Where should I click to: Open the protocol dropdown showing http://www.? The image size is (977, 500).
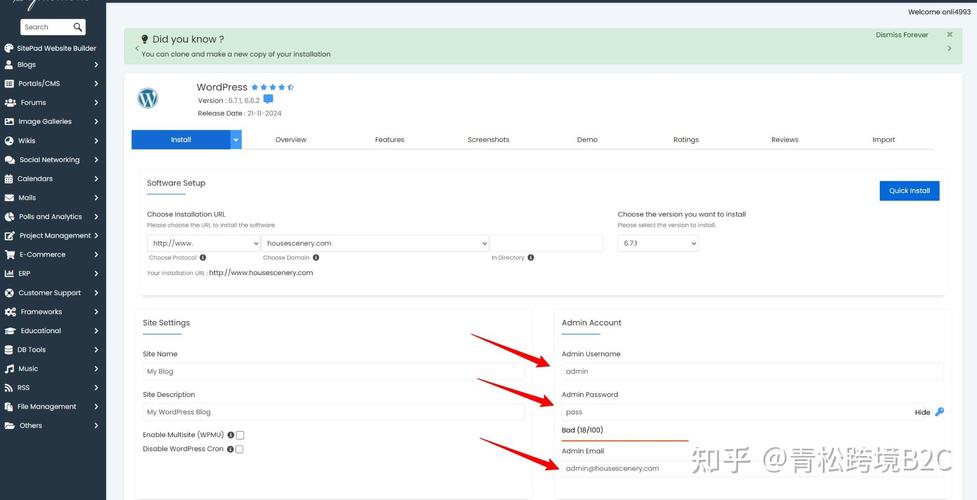pos(204,243)
